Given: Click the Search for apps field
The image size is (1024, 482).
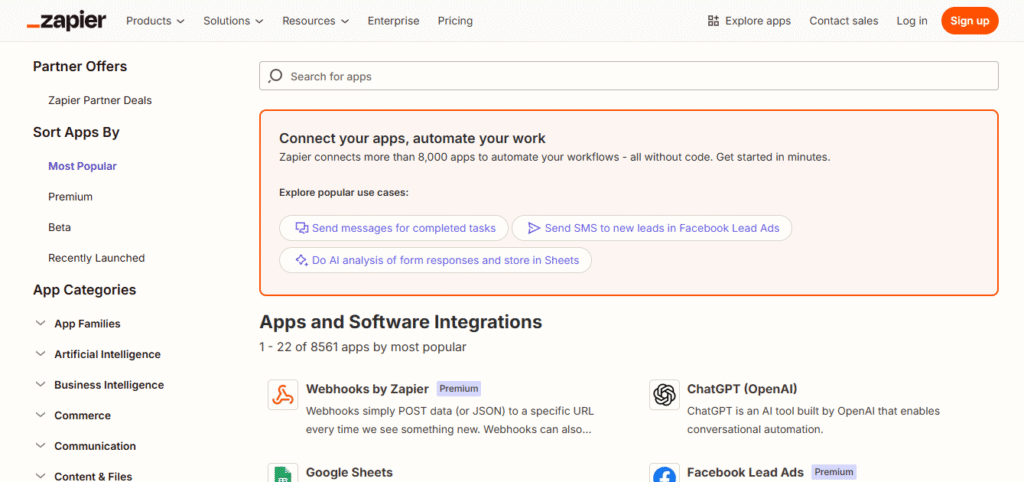Looking at the screenshot, I should tap(629, 76).
